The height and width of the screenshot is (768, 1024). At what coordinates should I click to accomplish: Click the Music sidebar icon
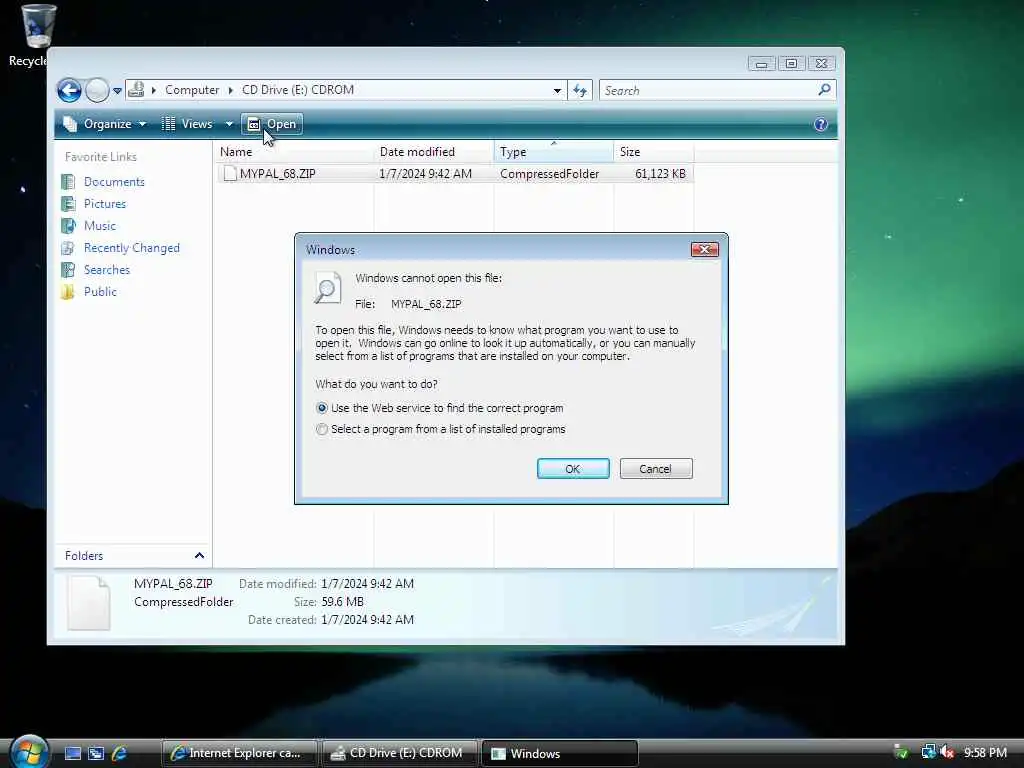[68, 226]
